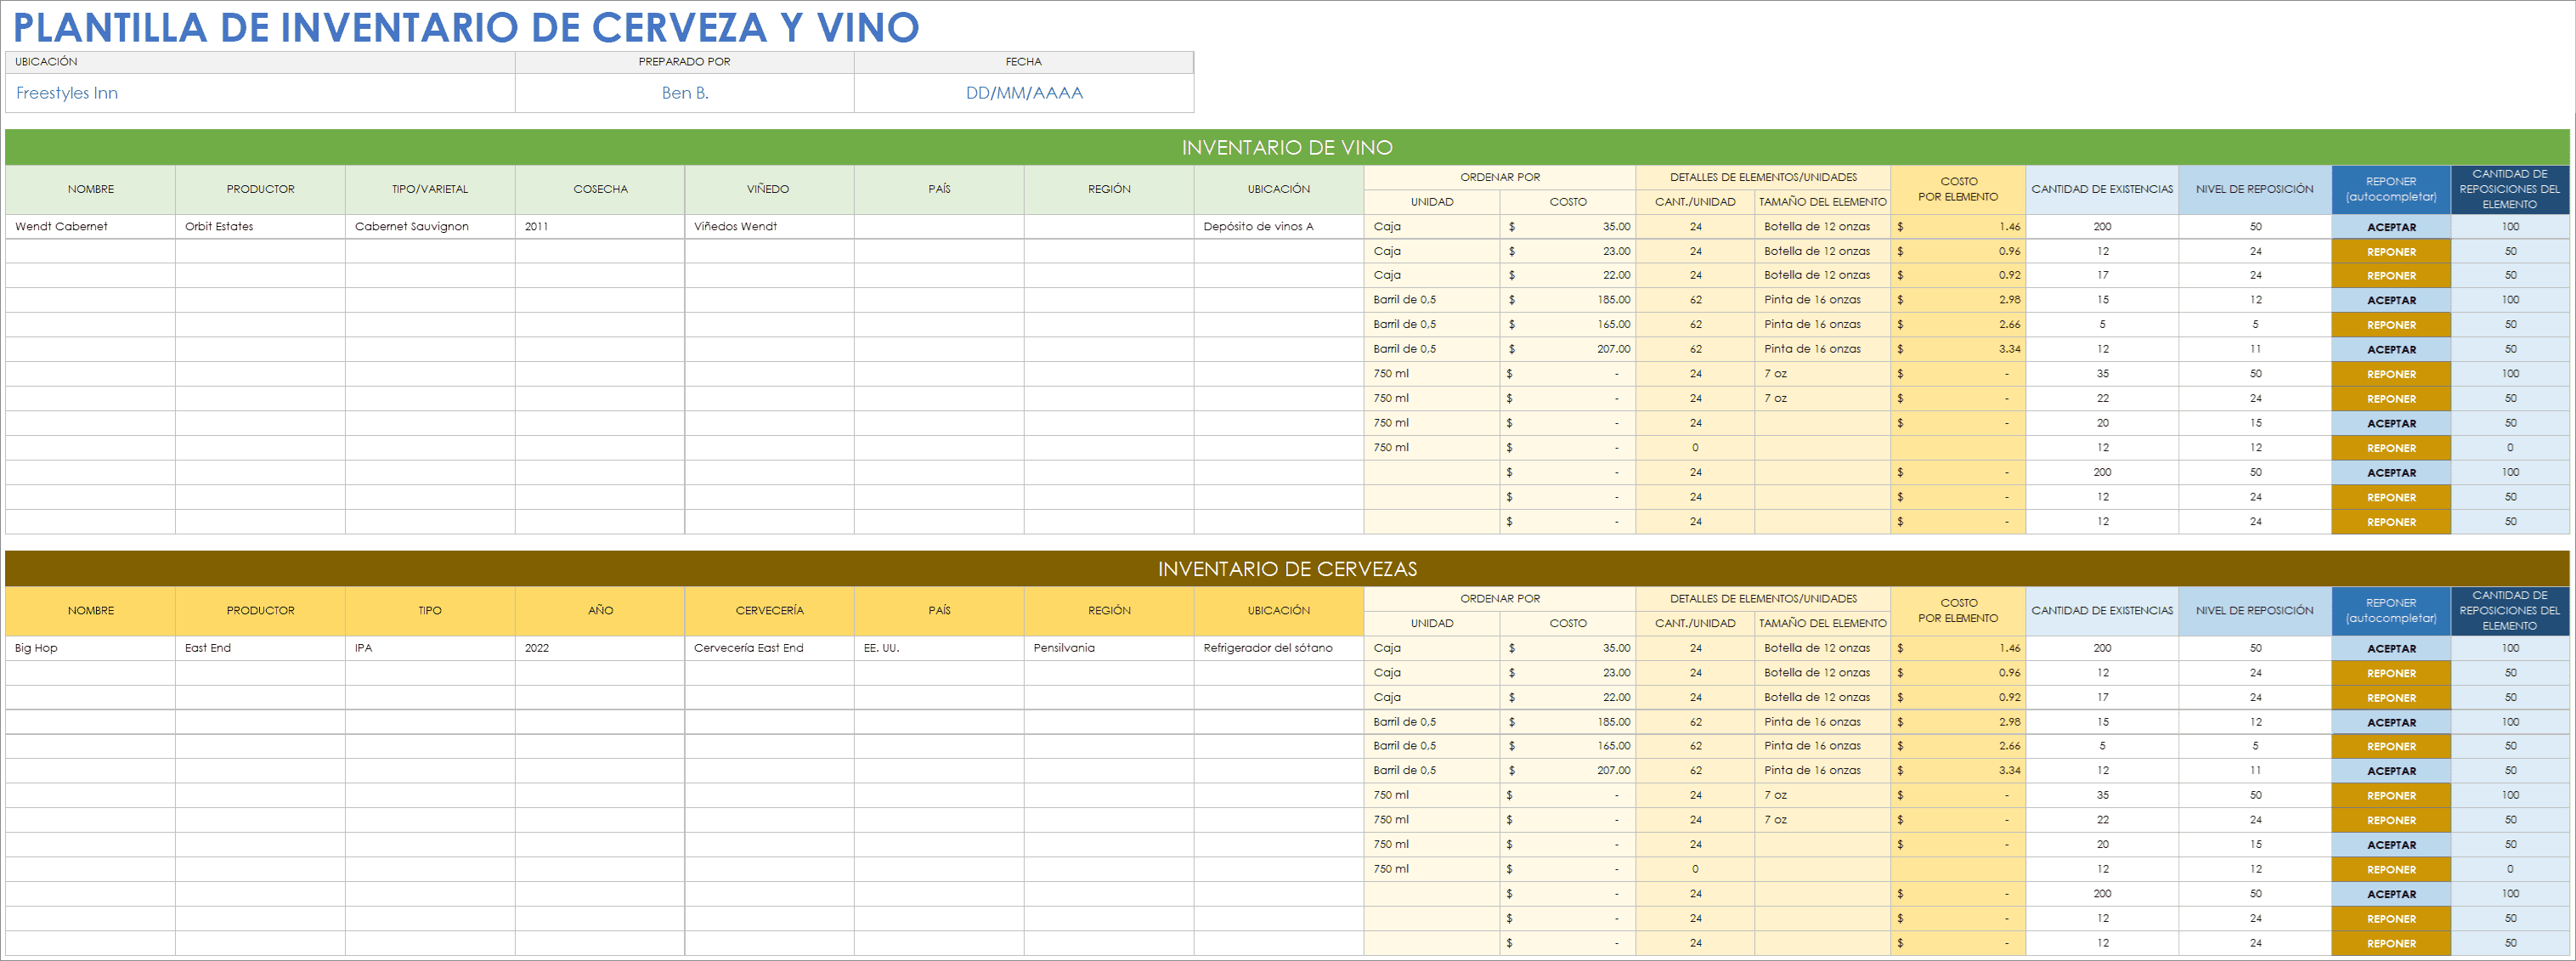Select the 'VIÑEDO' column header
Image resolution: width=2576 pixels, height=961 pixels.
[769, 190]
